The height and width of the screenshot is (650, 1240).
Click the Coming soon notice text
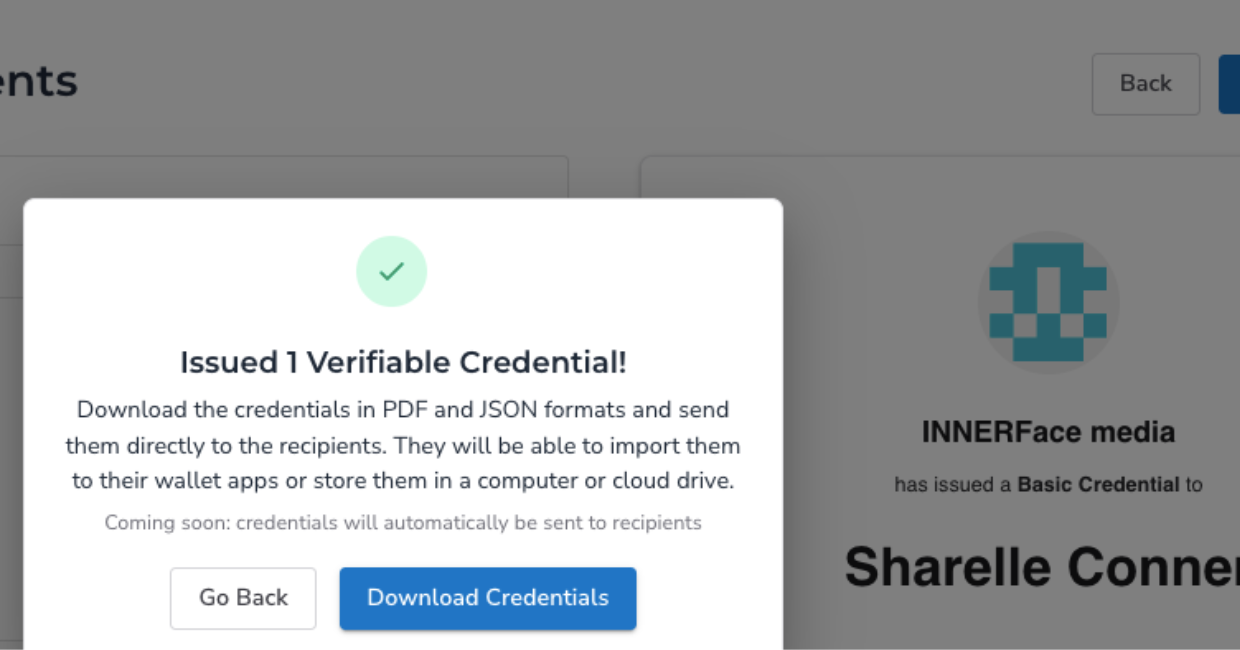pyautogui.click(x=402, y=522)
